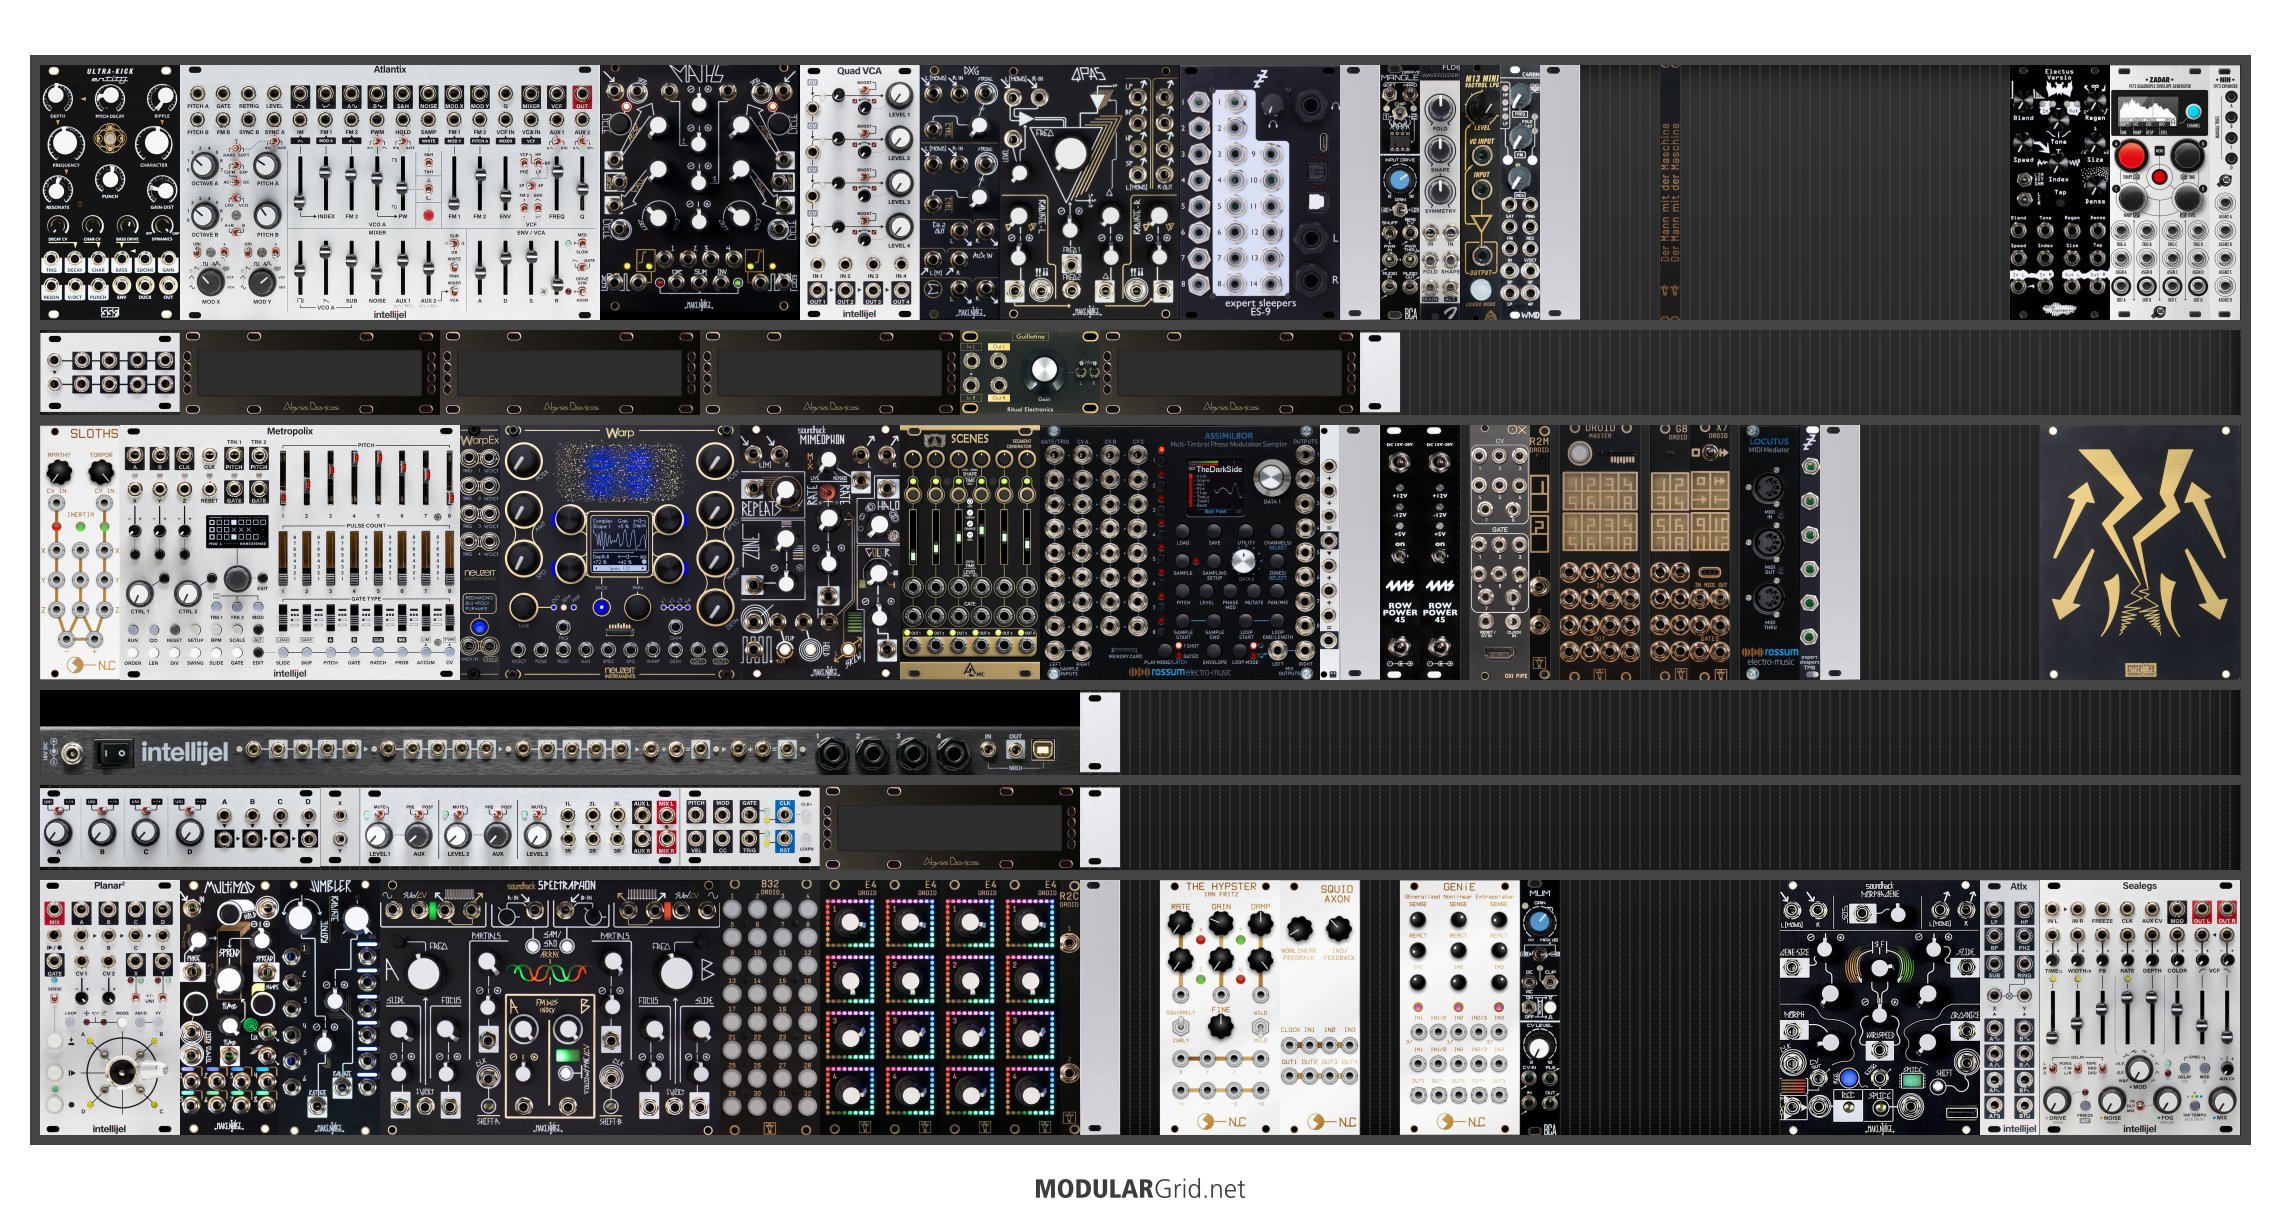Select the B32 Droid button module
Viewport: 2281px width, 1210px height.
click(x=770, y=1008)
